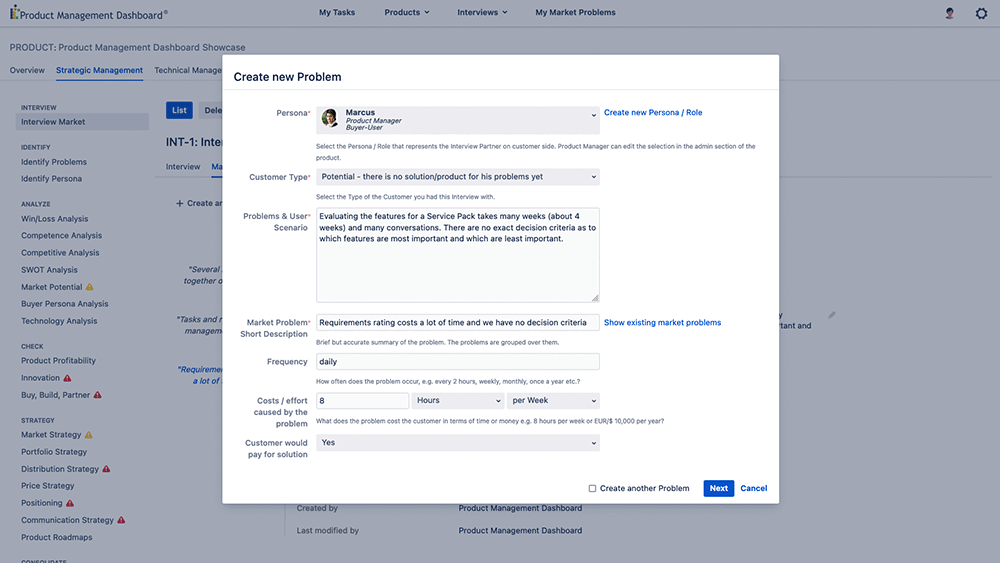Click the alert icon beside Buy, Build, Partner

98,395
